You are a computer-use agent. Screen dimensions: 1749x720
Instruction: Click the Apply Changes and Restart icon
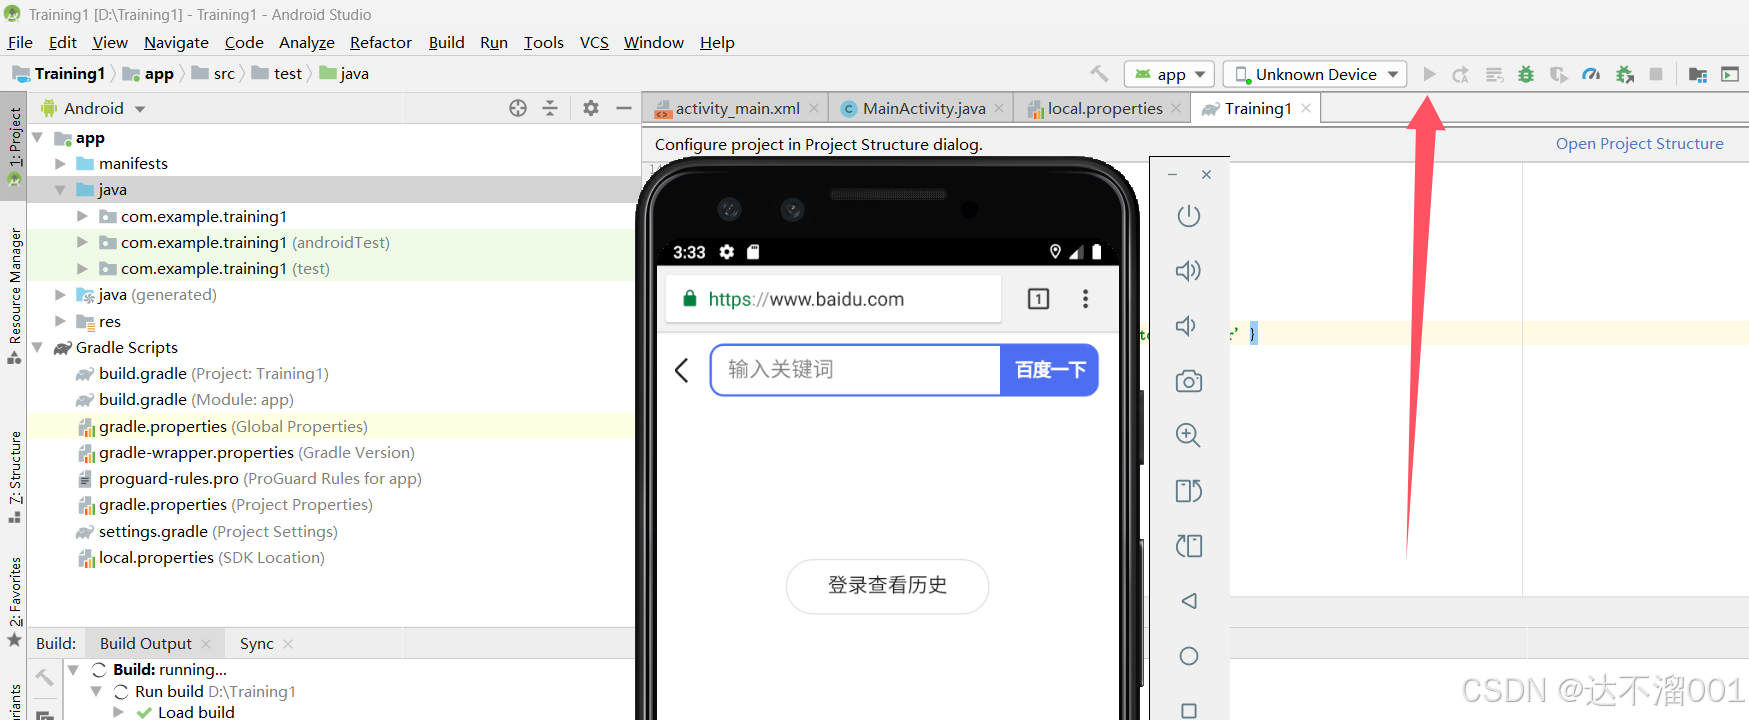point(1461,74)
